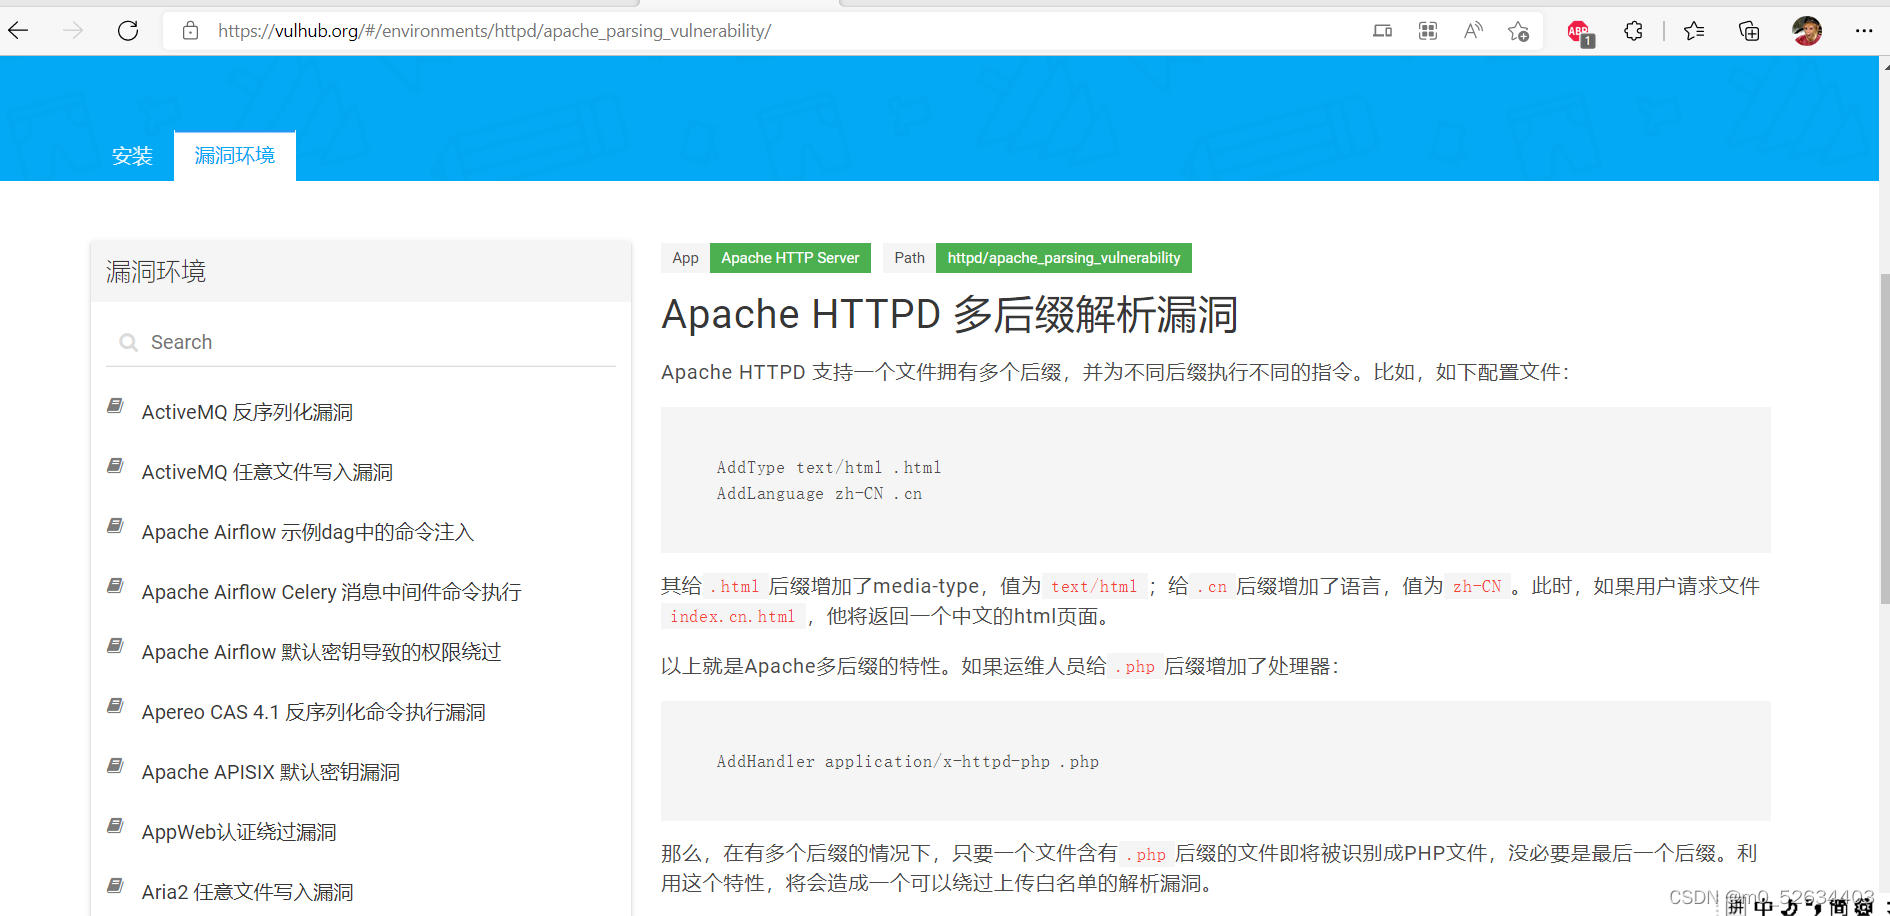
Task: Click the Apache HTTP Server green tag
Action: point(790,258)
